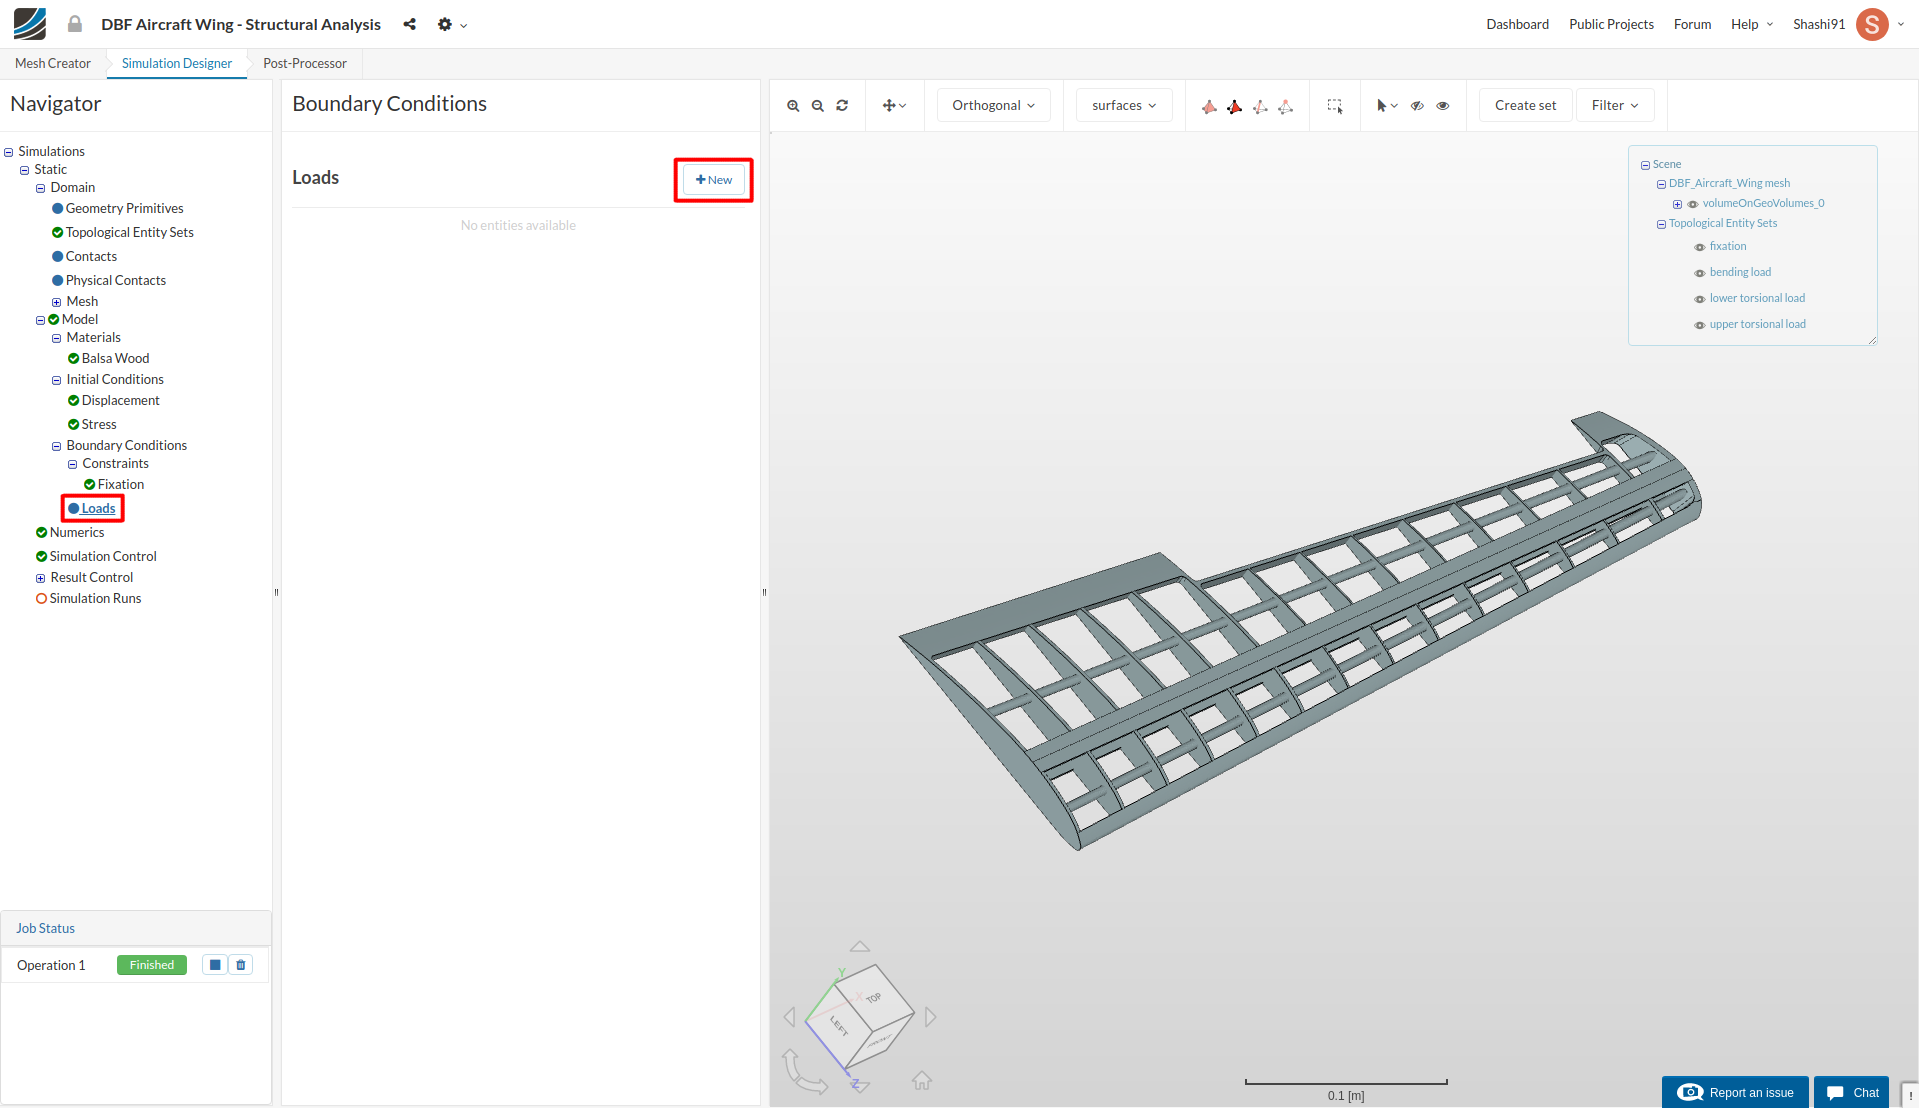Open the project settings gear menu
Viewport: 1919px width, 1108px height.
(452, 24)
